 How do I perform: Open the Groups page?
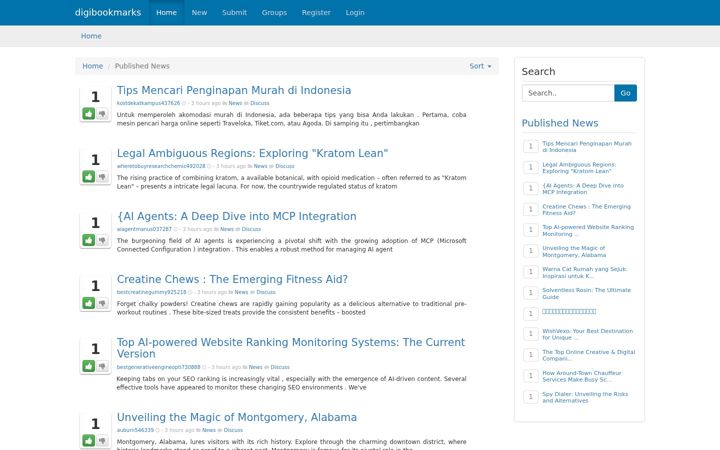[x=274, y=12]
